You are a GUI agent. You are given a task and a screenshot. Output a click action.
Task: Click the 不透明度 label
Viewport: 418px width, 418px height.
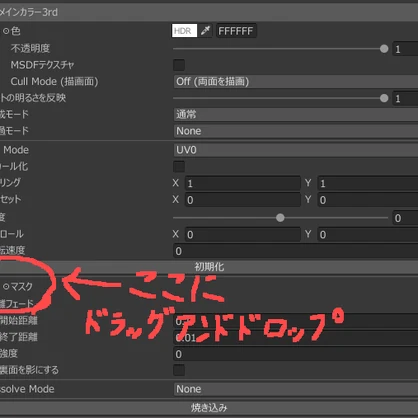coord(30,48)
